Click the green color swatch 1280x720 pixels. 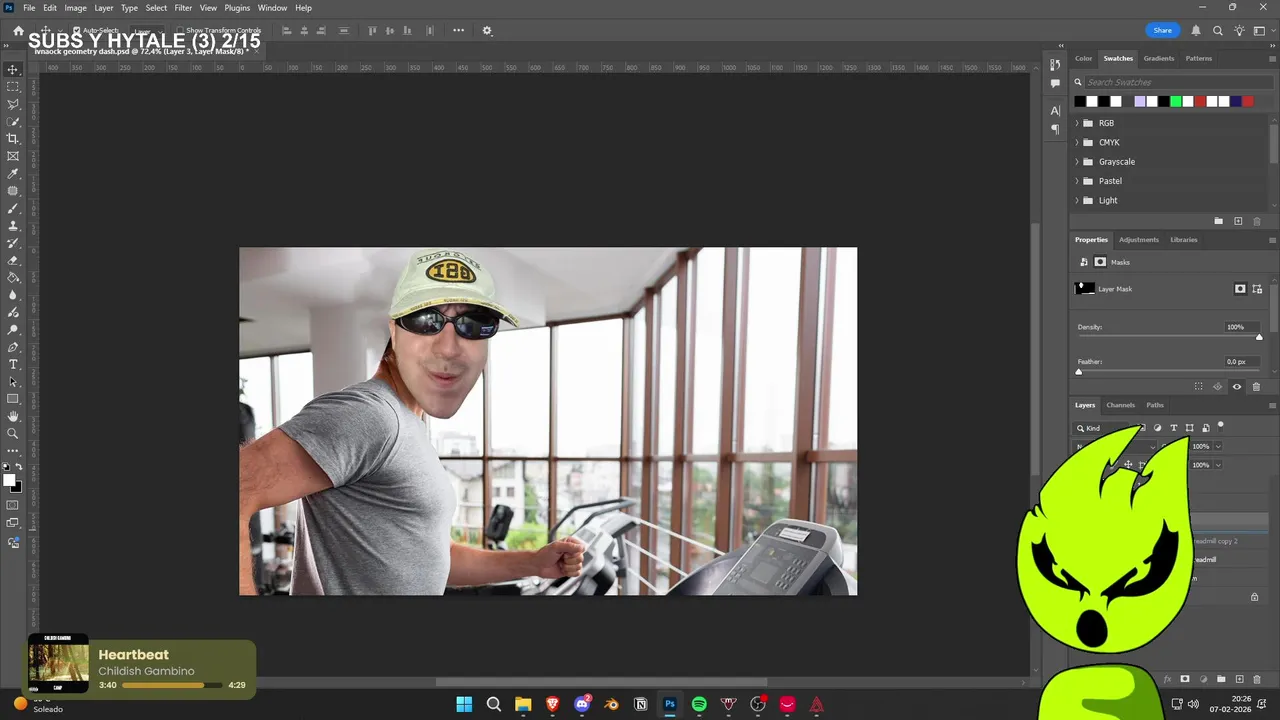tap(1176, 101)
